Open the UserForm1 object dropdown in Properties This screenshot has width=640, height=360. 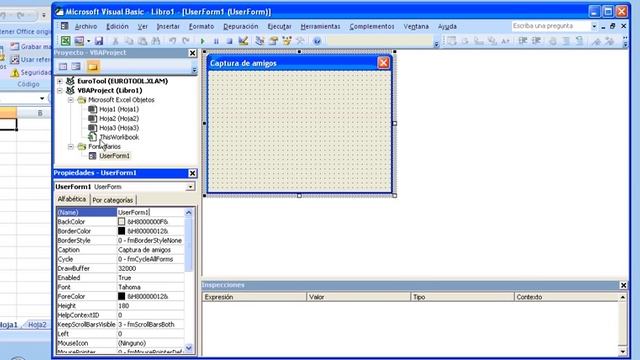(190, 187)
